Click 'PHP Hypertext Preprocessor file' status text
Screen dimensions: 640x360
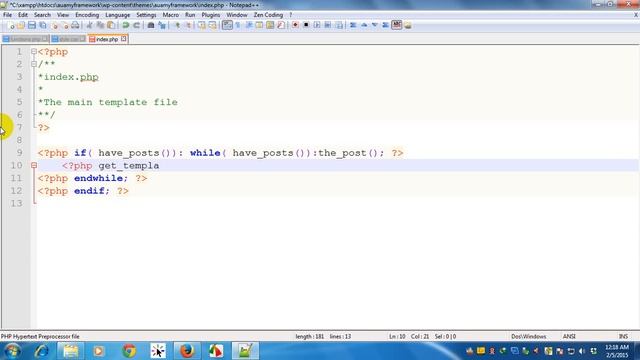(40, 337)
